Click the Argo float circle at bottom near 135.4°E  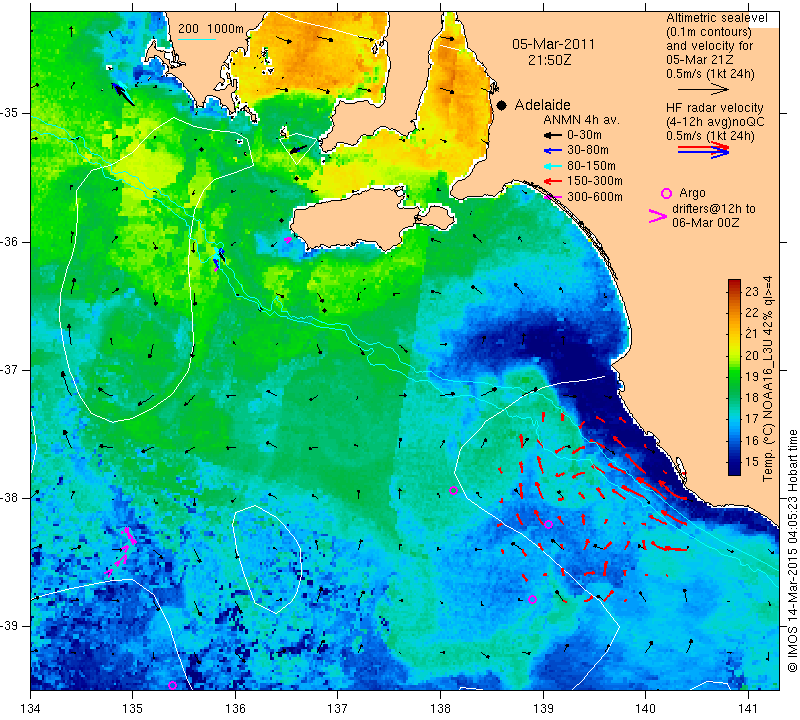[x=172, y=685]
